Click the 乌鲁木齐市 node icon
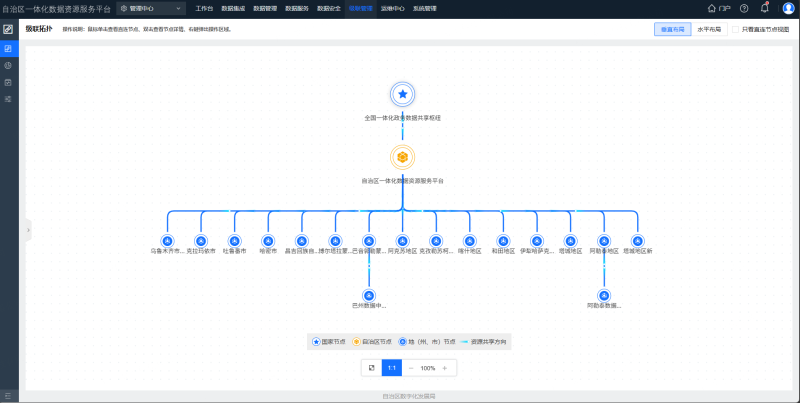This screenshot has width=800, height=403. tap(167, 241)
